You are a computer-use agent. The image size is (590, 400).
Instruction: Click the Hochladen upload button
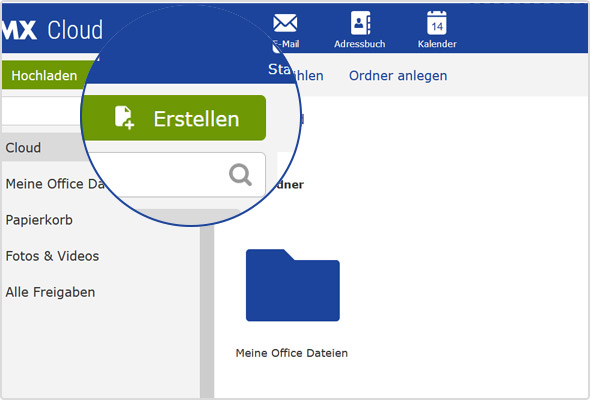[x=44, y=75]
